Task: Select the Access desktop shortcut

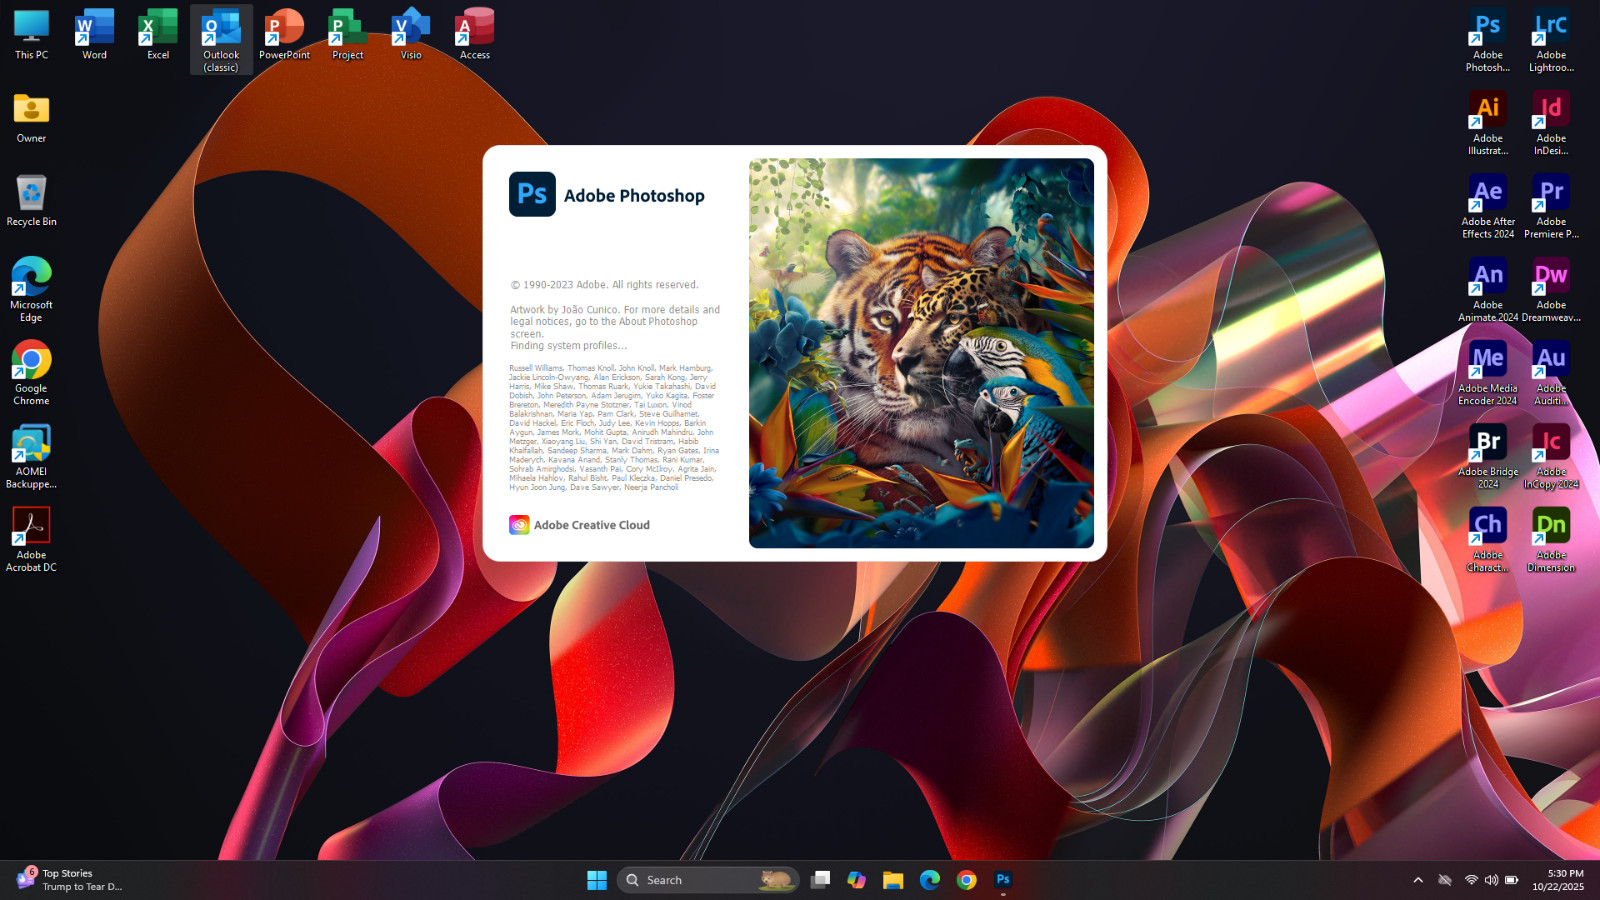Action: click(475, 36)
